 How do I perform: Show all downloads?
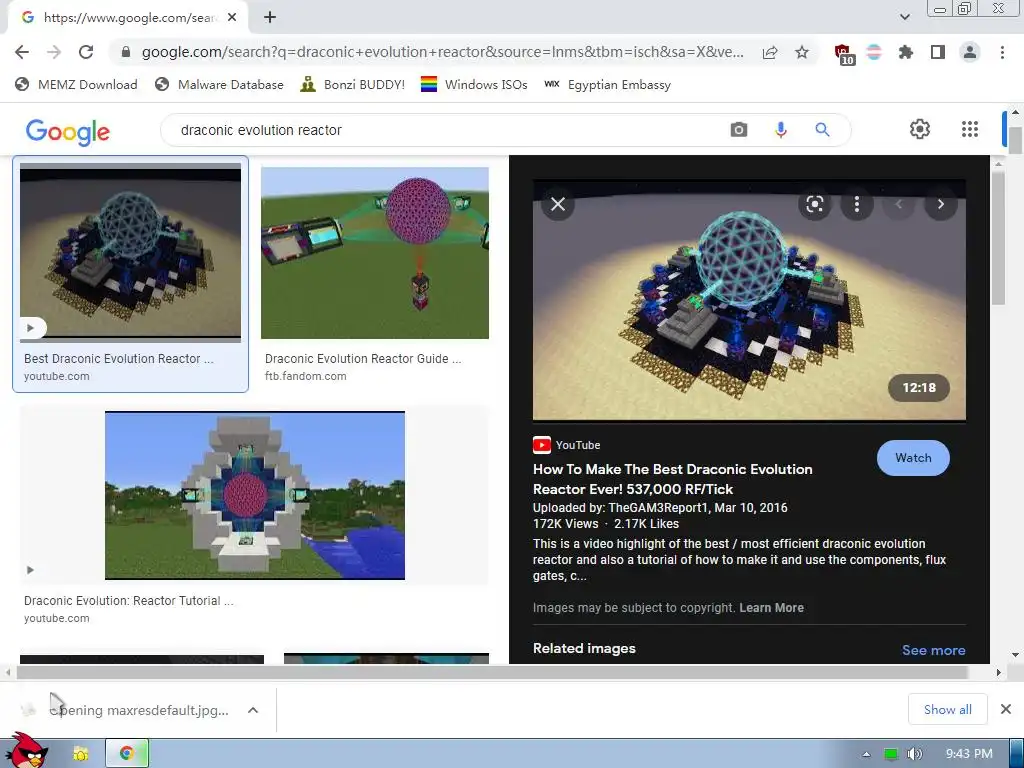948,709
